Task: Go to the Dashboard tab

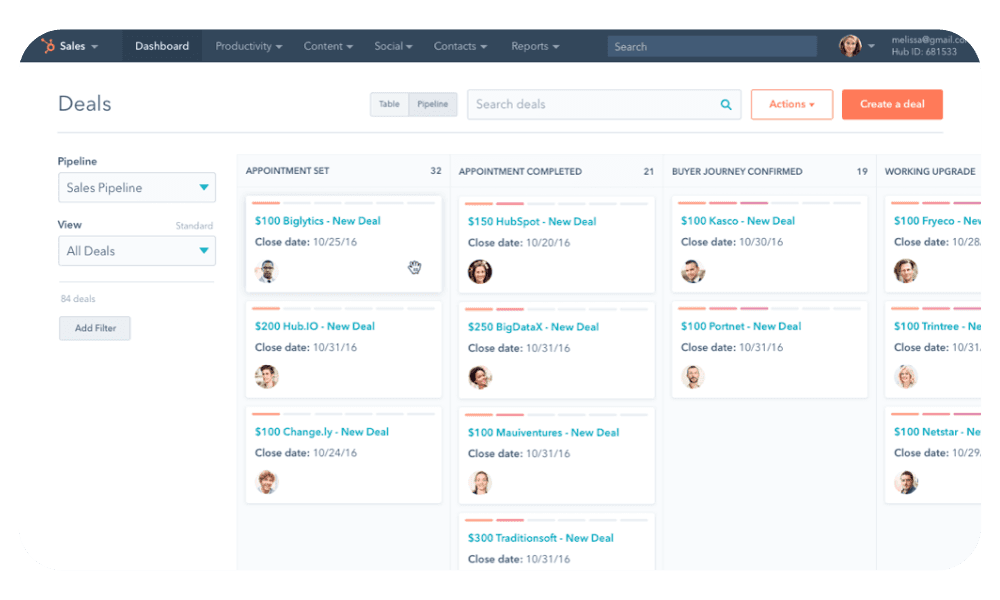Action: click(x=162, y=46)
